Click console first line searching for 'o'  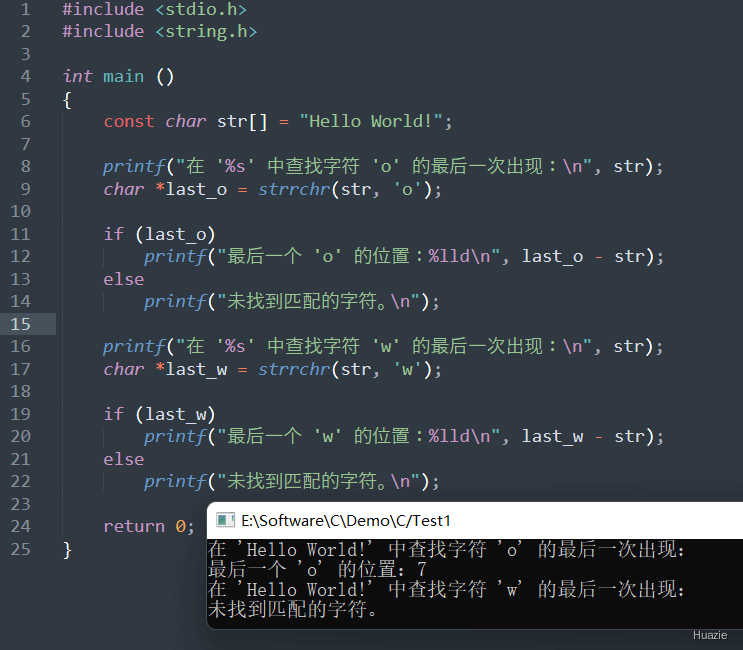click(x=446, y=549)
